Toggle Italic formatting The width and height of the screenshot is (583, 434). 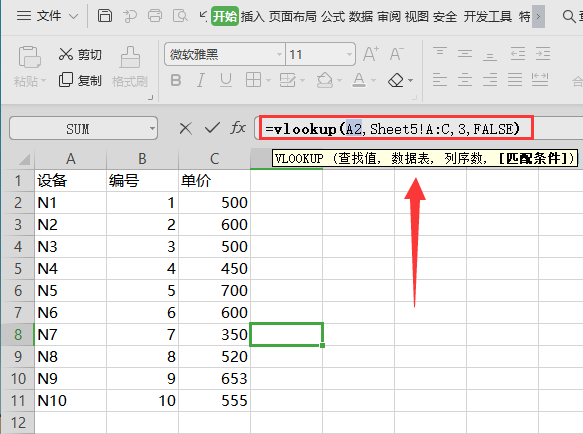point(201,80)
